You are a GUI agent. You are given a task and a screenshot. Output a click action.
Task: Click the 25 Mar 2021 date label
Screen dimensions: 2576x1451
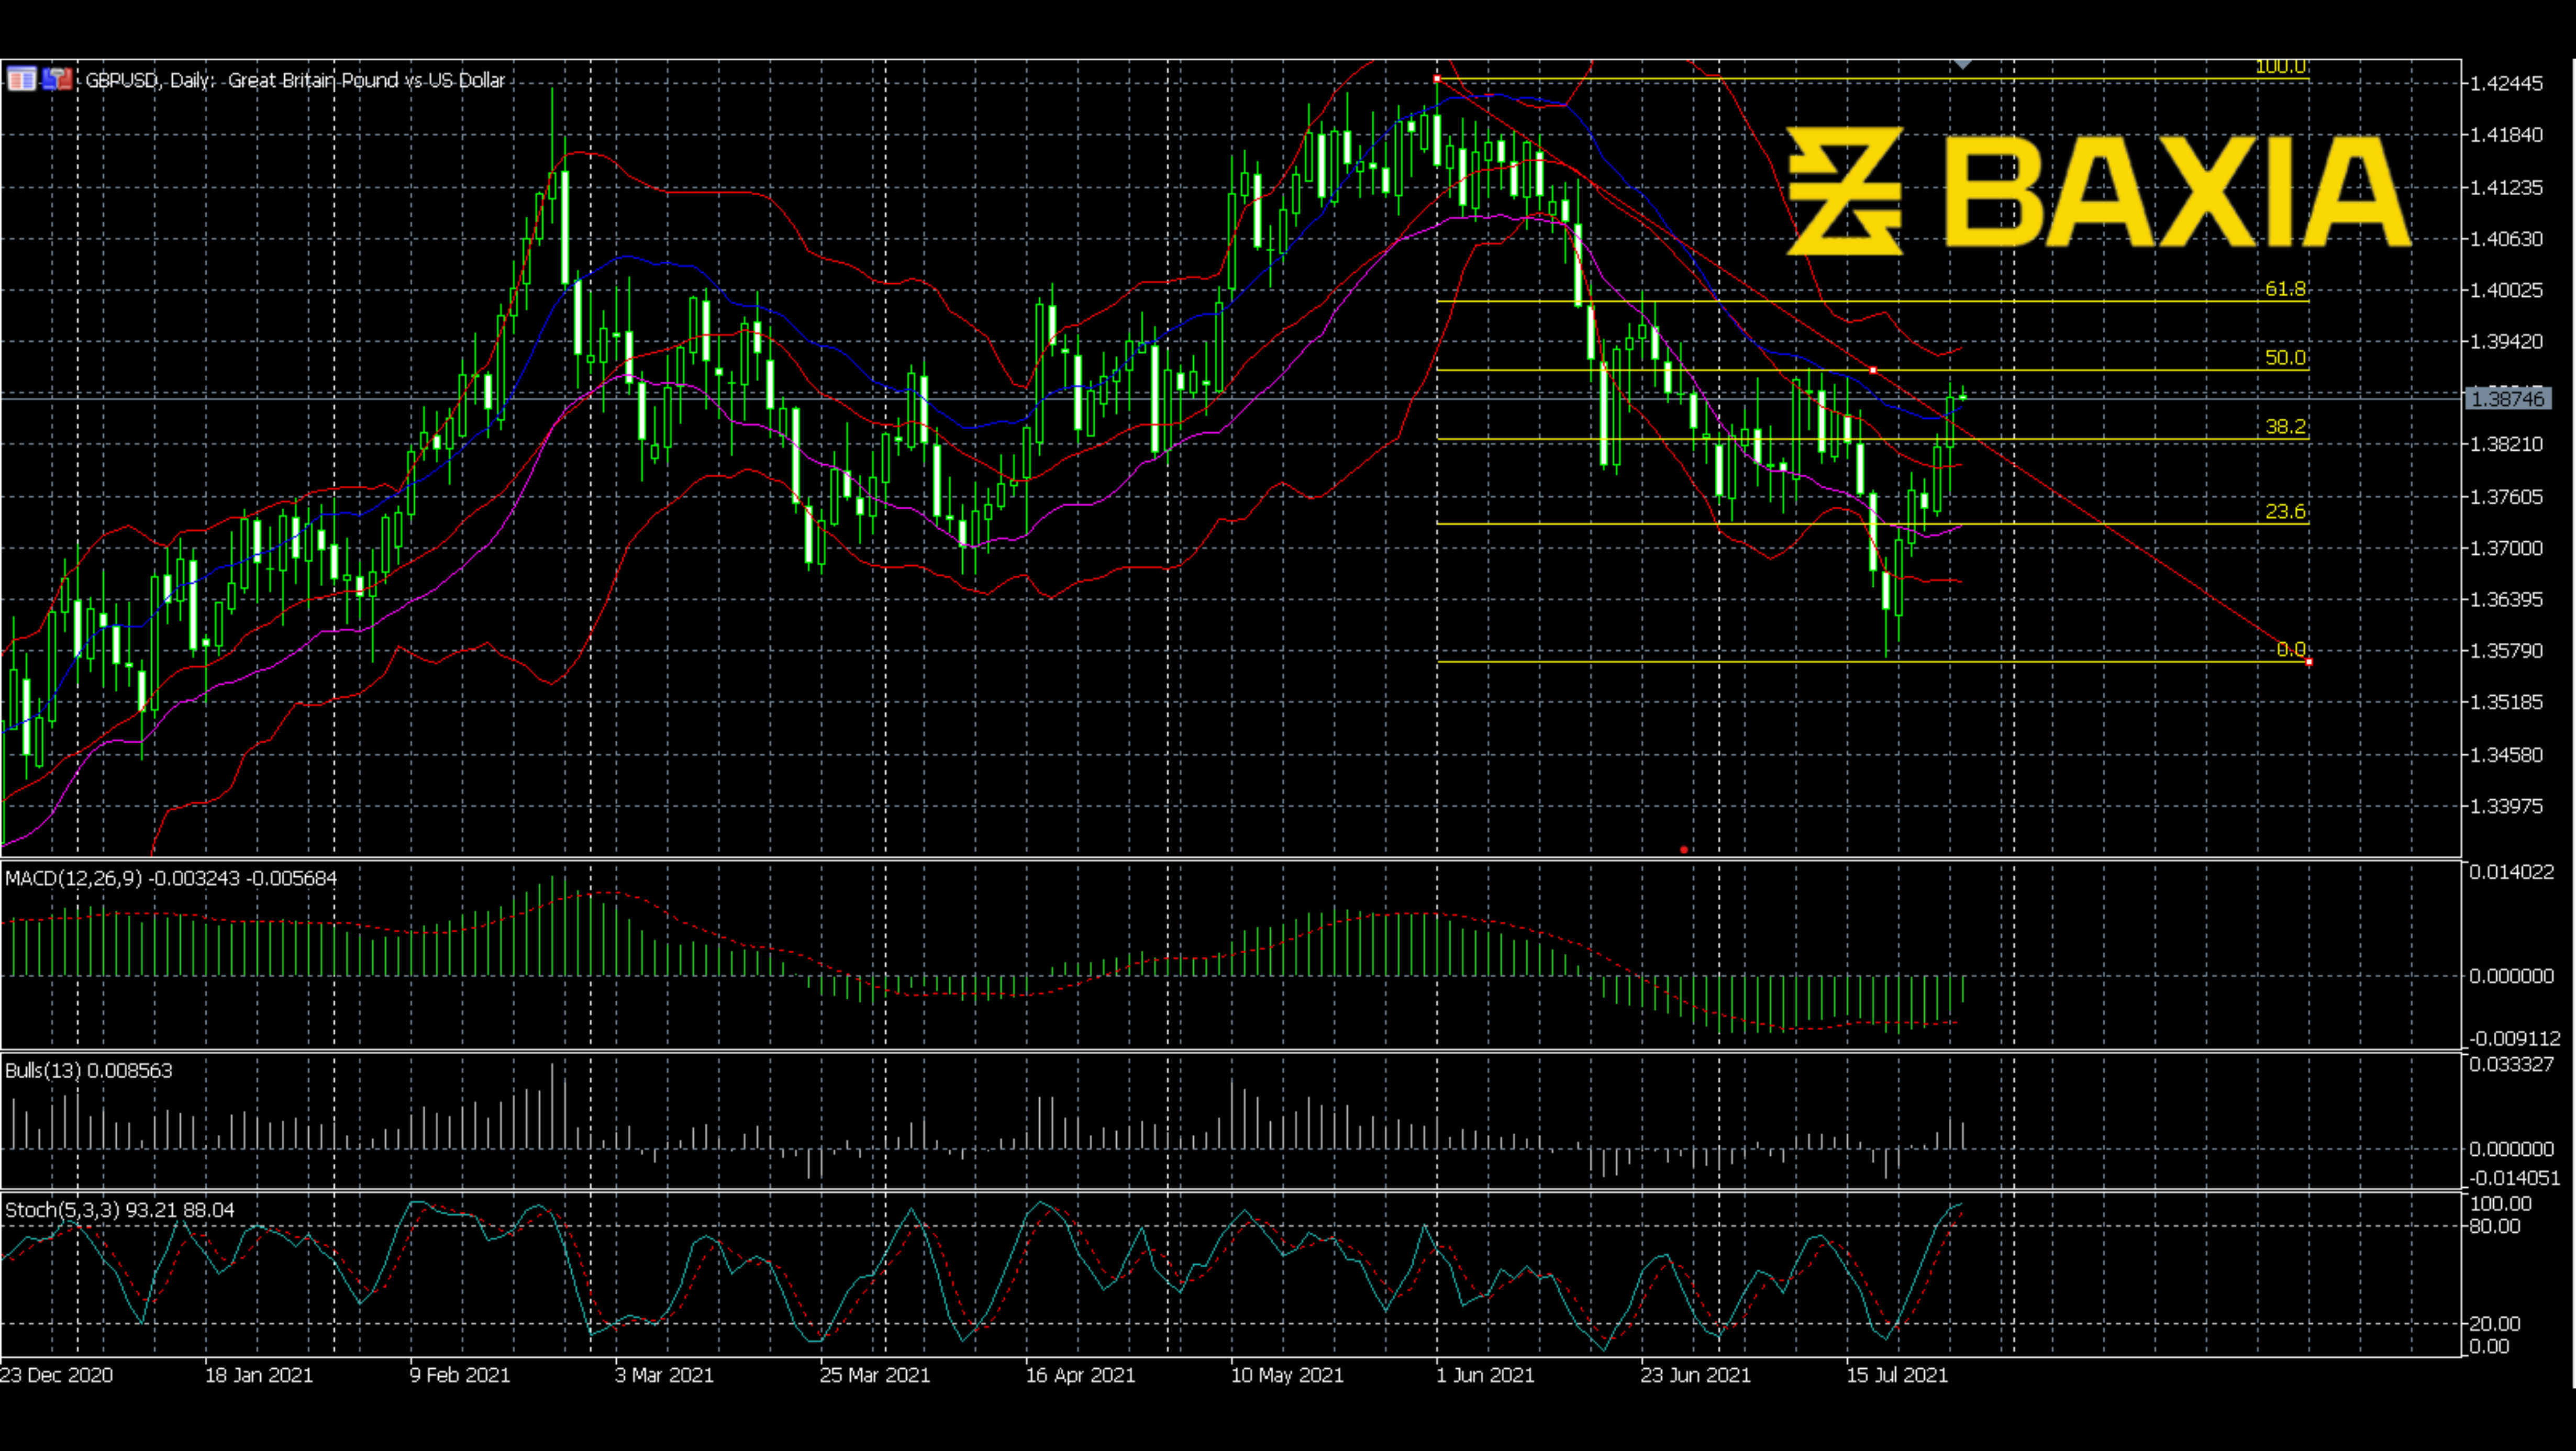coord(875,1375)
